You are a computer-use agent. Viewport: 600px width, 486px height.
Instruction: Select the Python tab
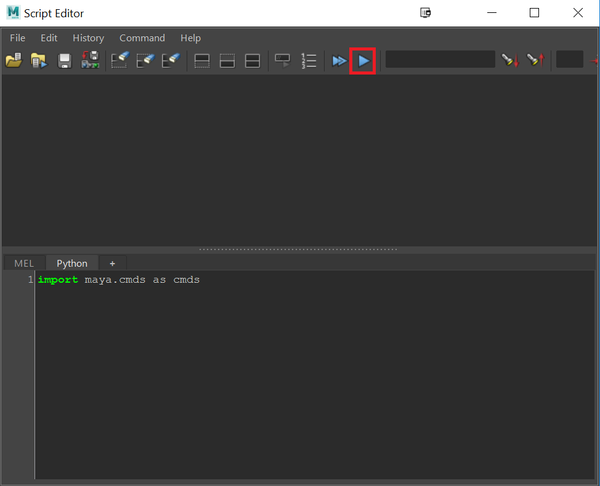click(72, 263)
